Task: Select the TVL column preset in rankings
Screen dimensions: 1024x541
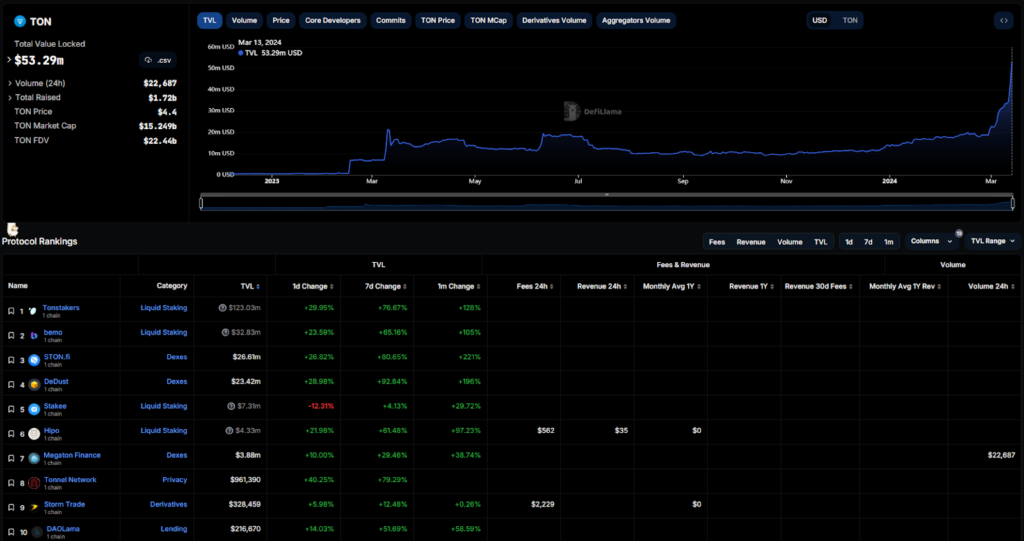Action: click(x=820, y=242)
